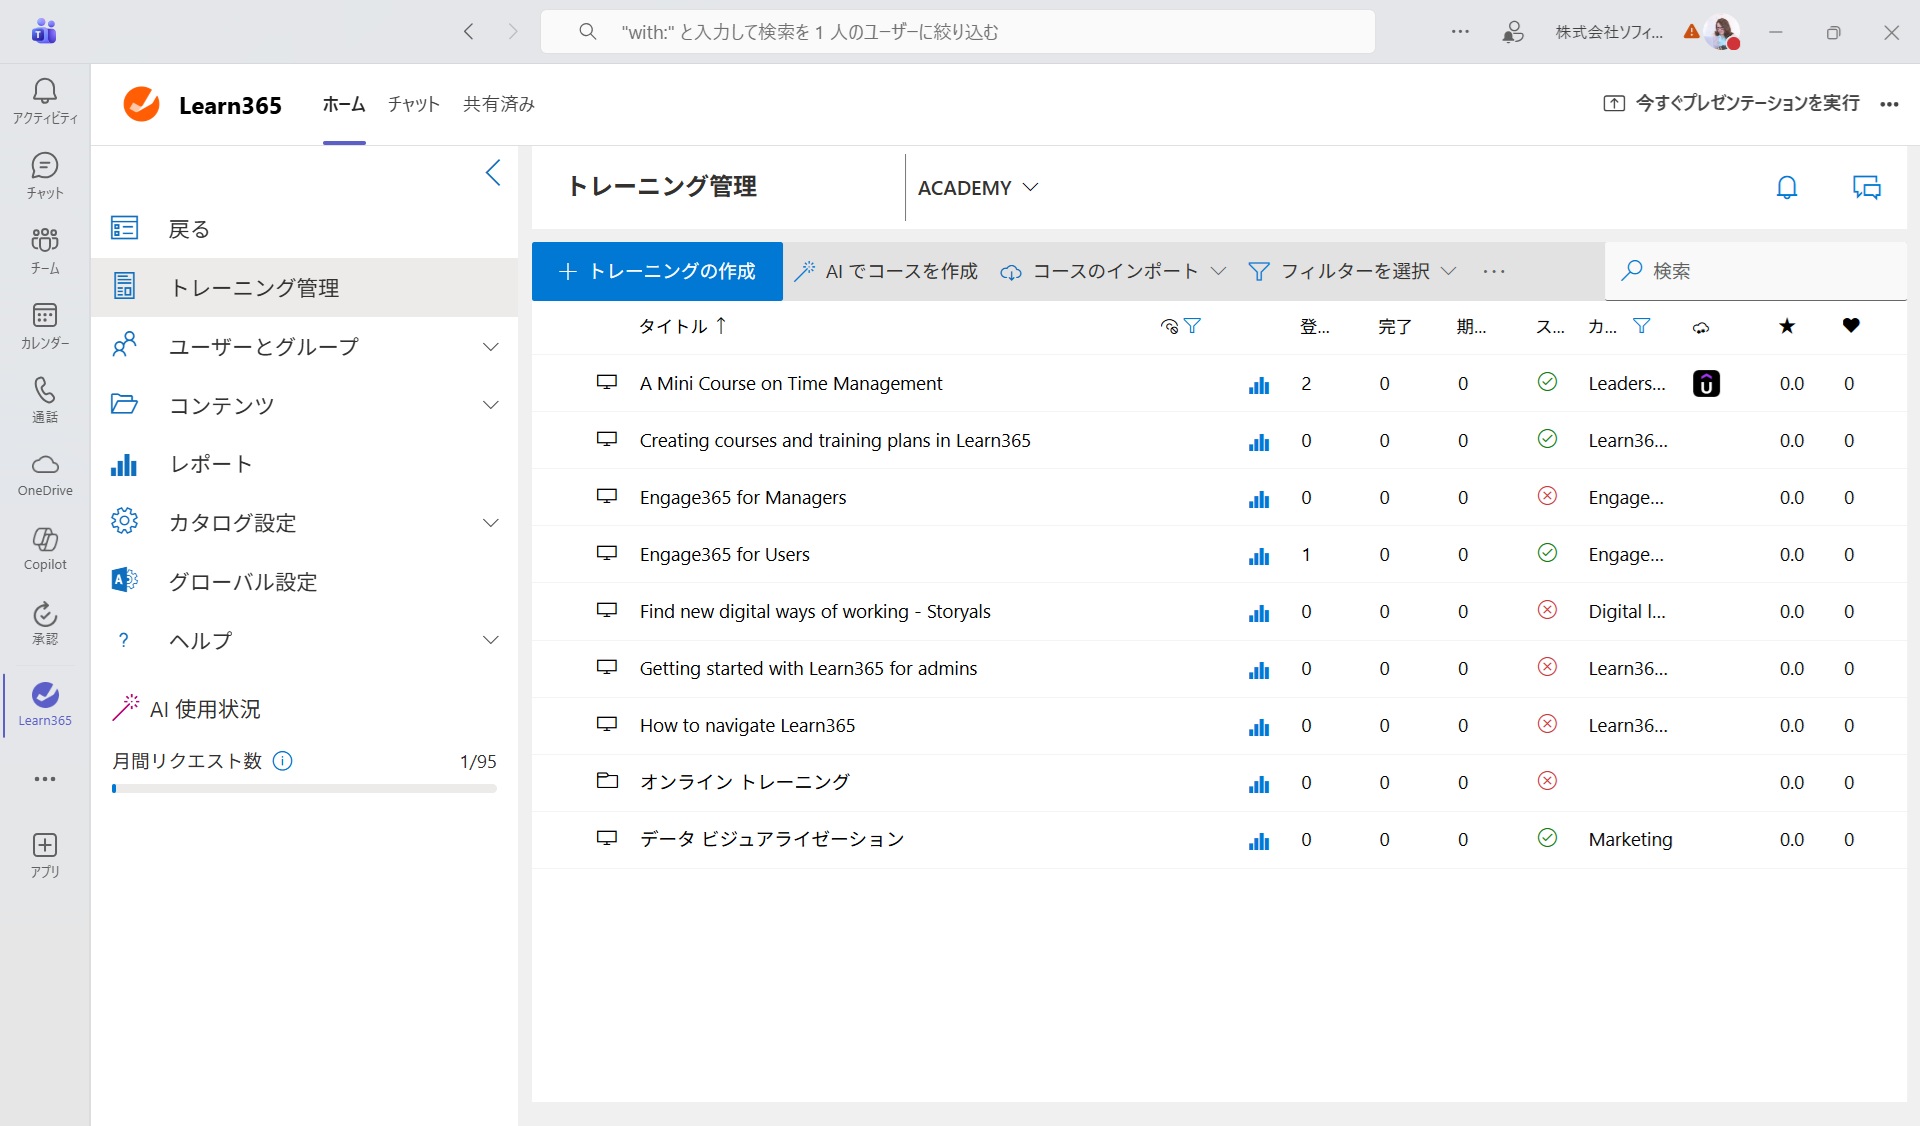Click the Udemy provider icon on A Mini Course
Screen dimensions: 1920x1126
1706,384
